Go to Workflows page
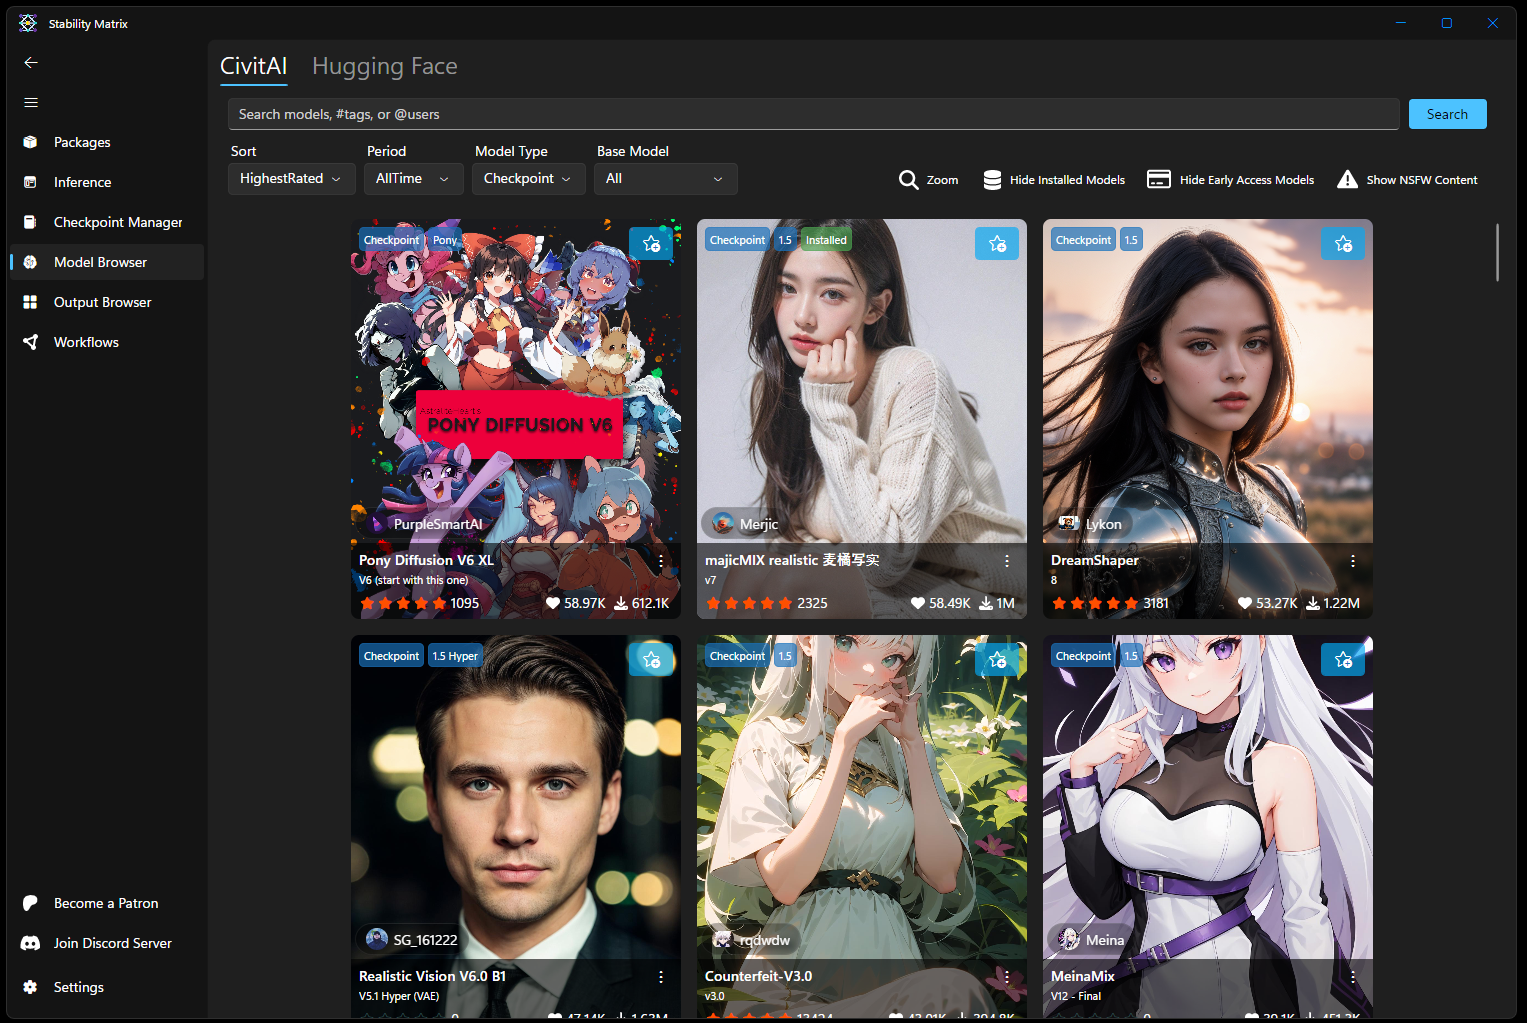Image resolution: width=1527 pixels, height=1023 pixels. [x=106, y=342]
